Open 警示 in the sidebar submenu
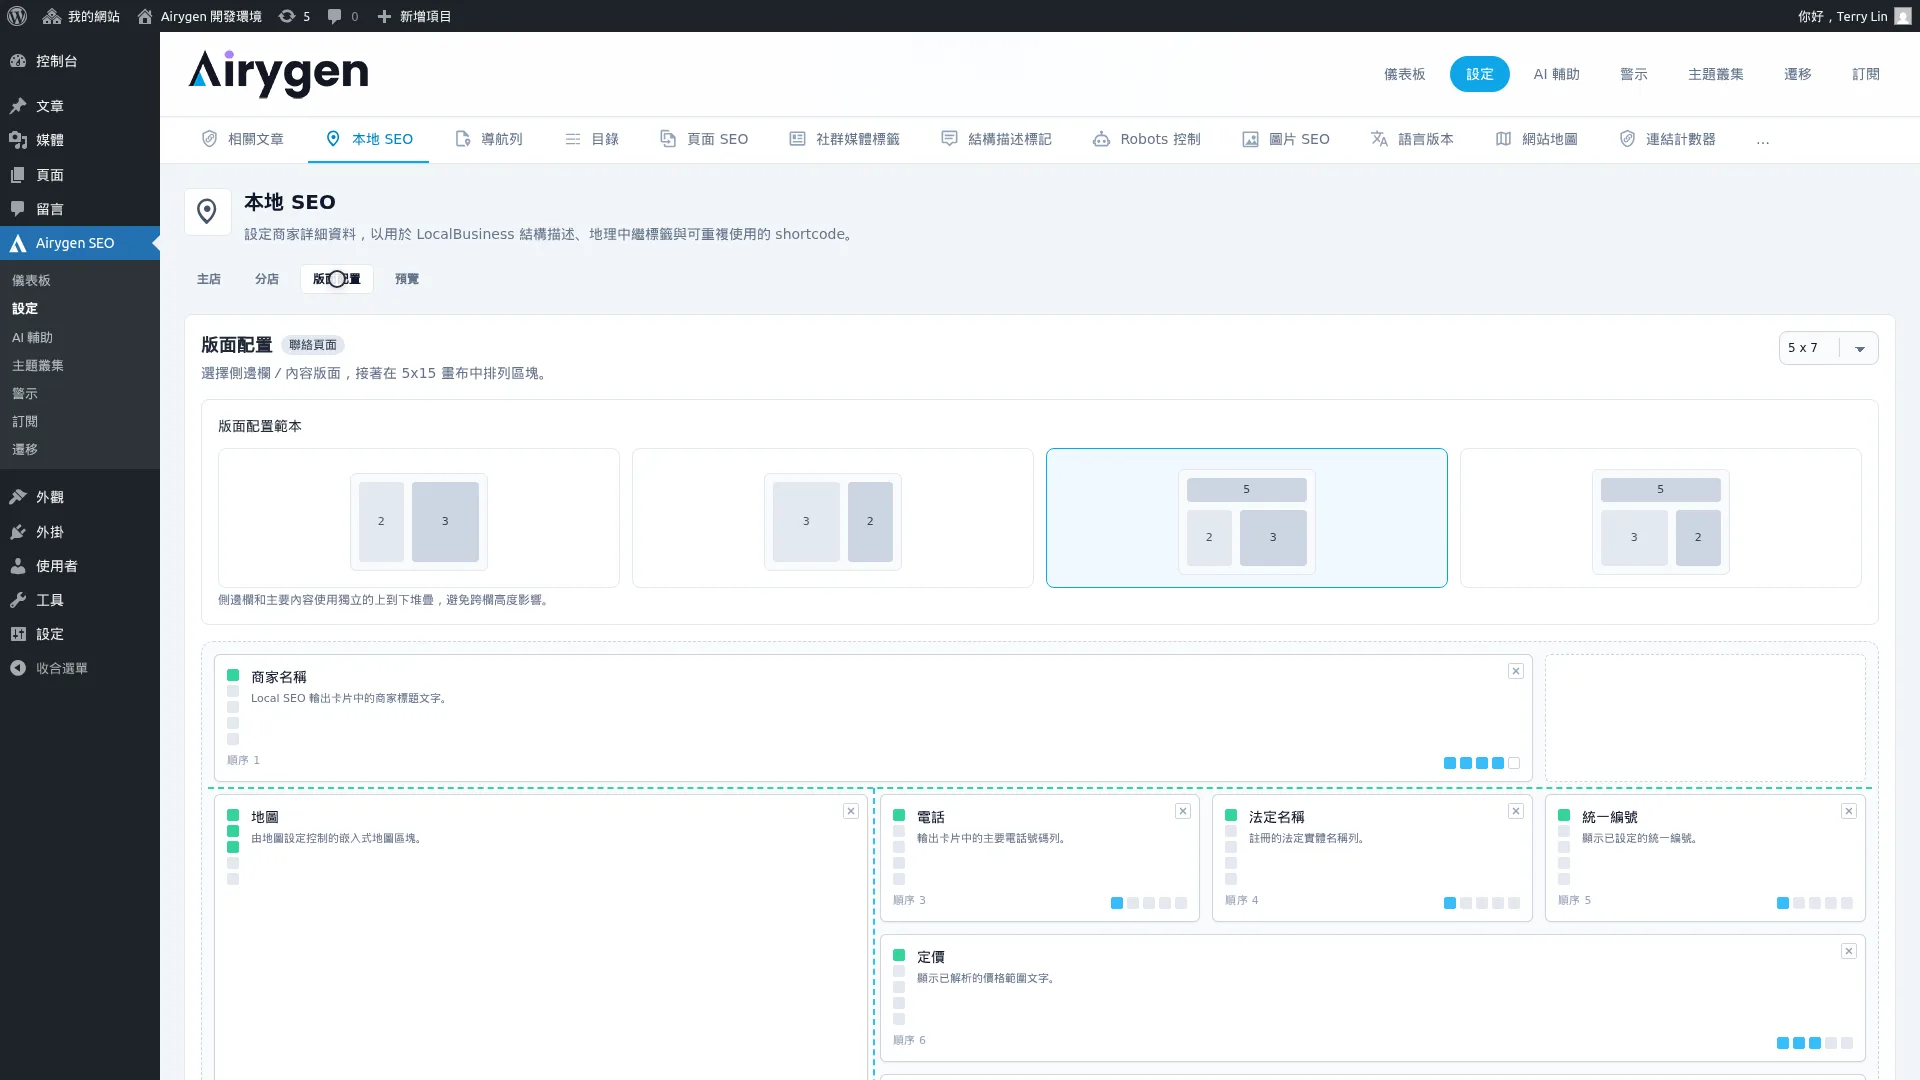Screen dimensions: 1920x1080 [x=80, y=394]
